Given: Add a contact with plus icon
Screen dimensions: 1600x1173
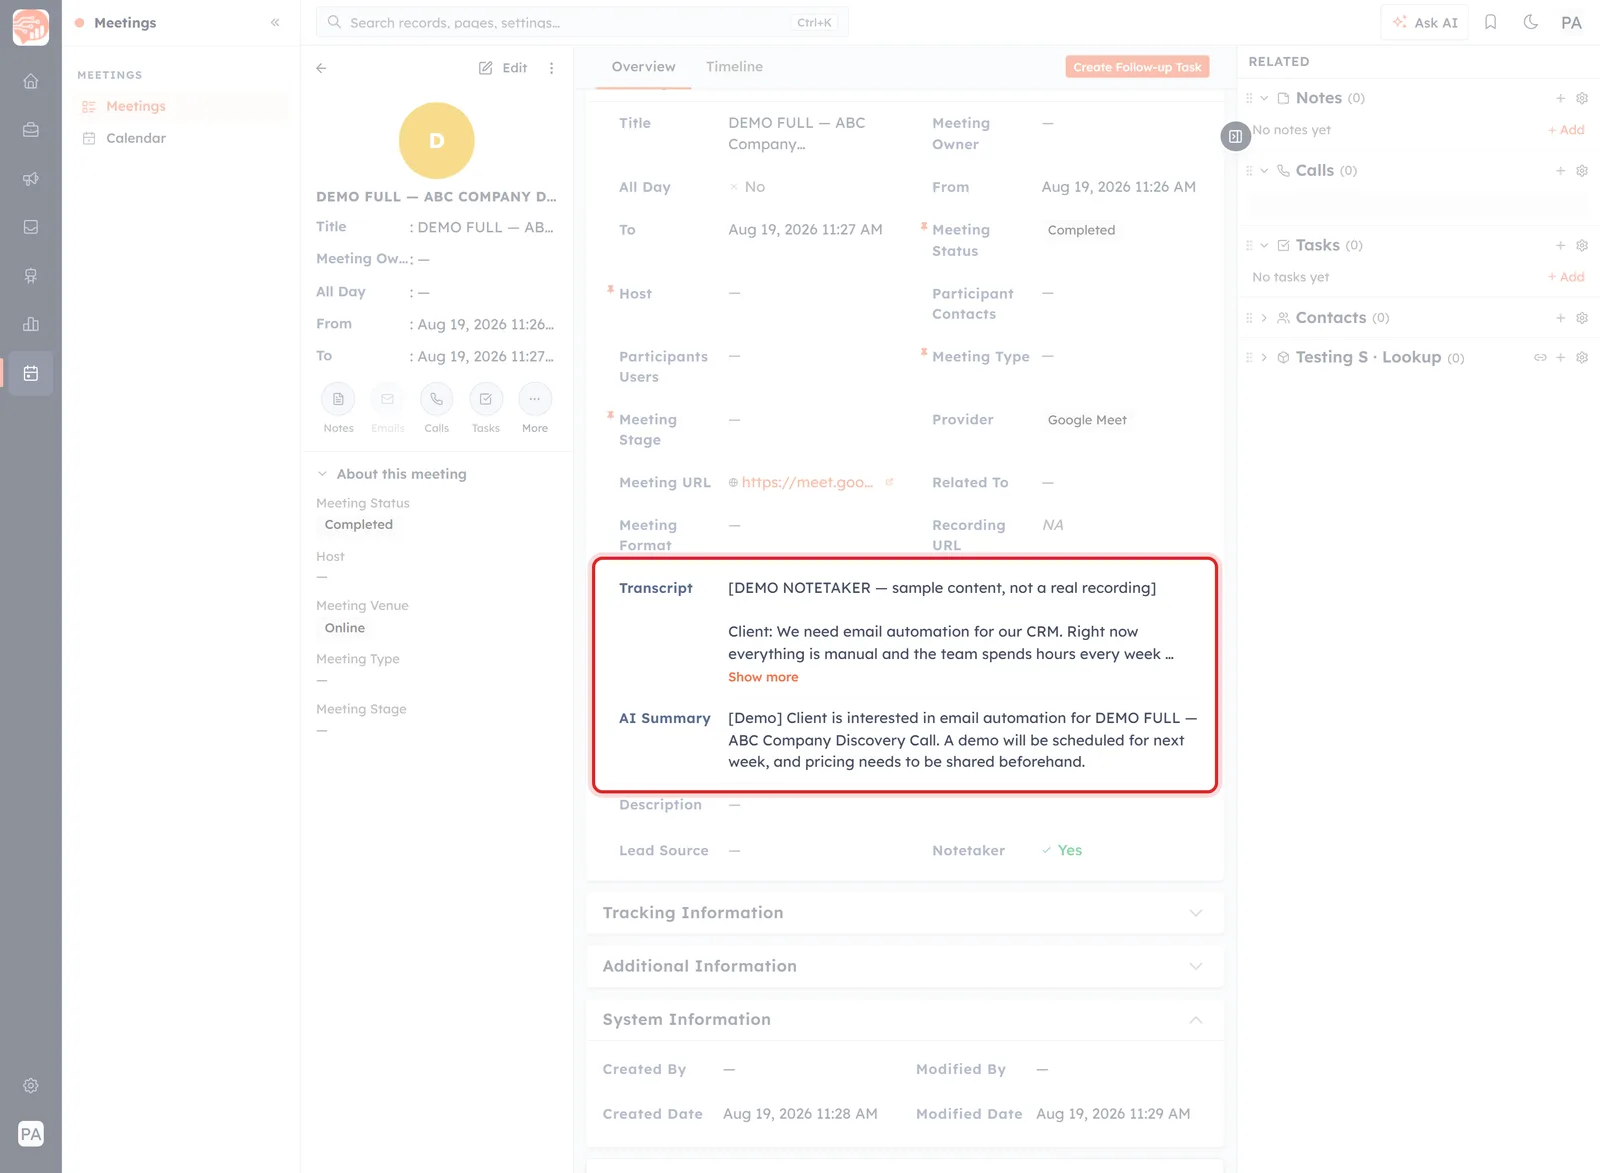Looking at the screenshot, I should point(1561,318).
